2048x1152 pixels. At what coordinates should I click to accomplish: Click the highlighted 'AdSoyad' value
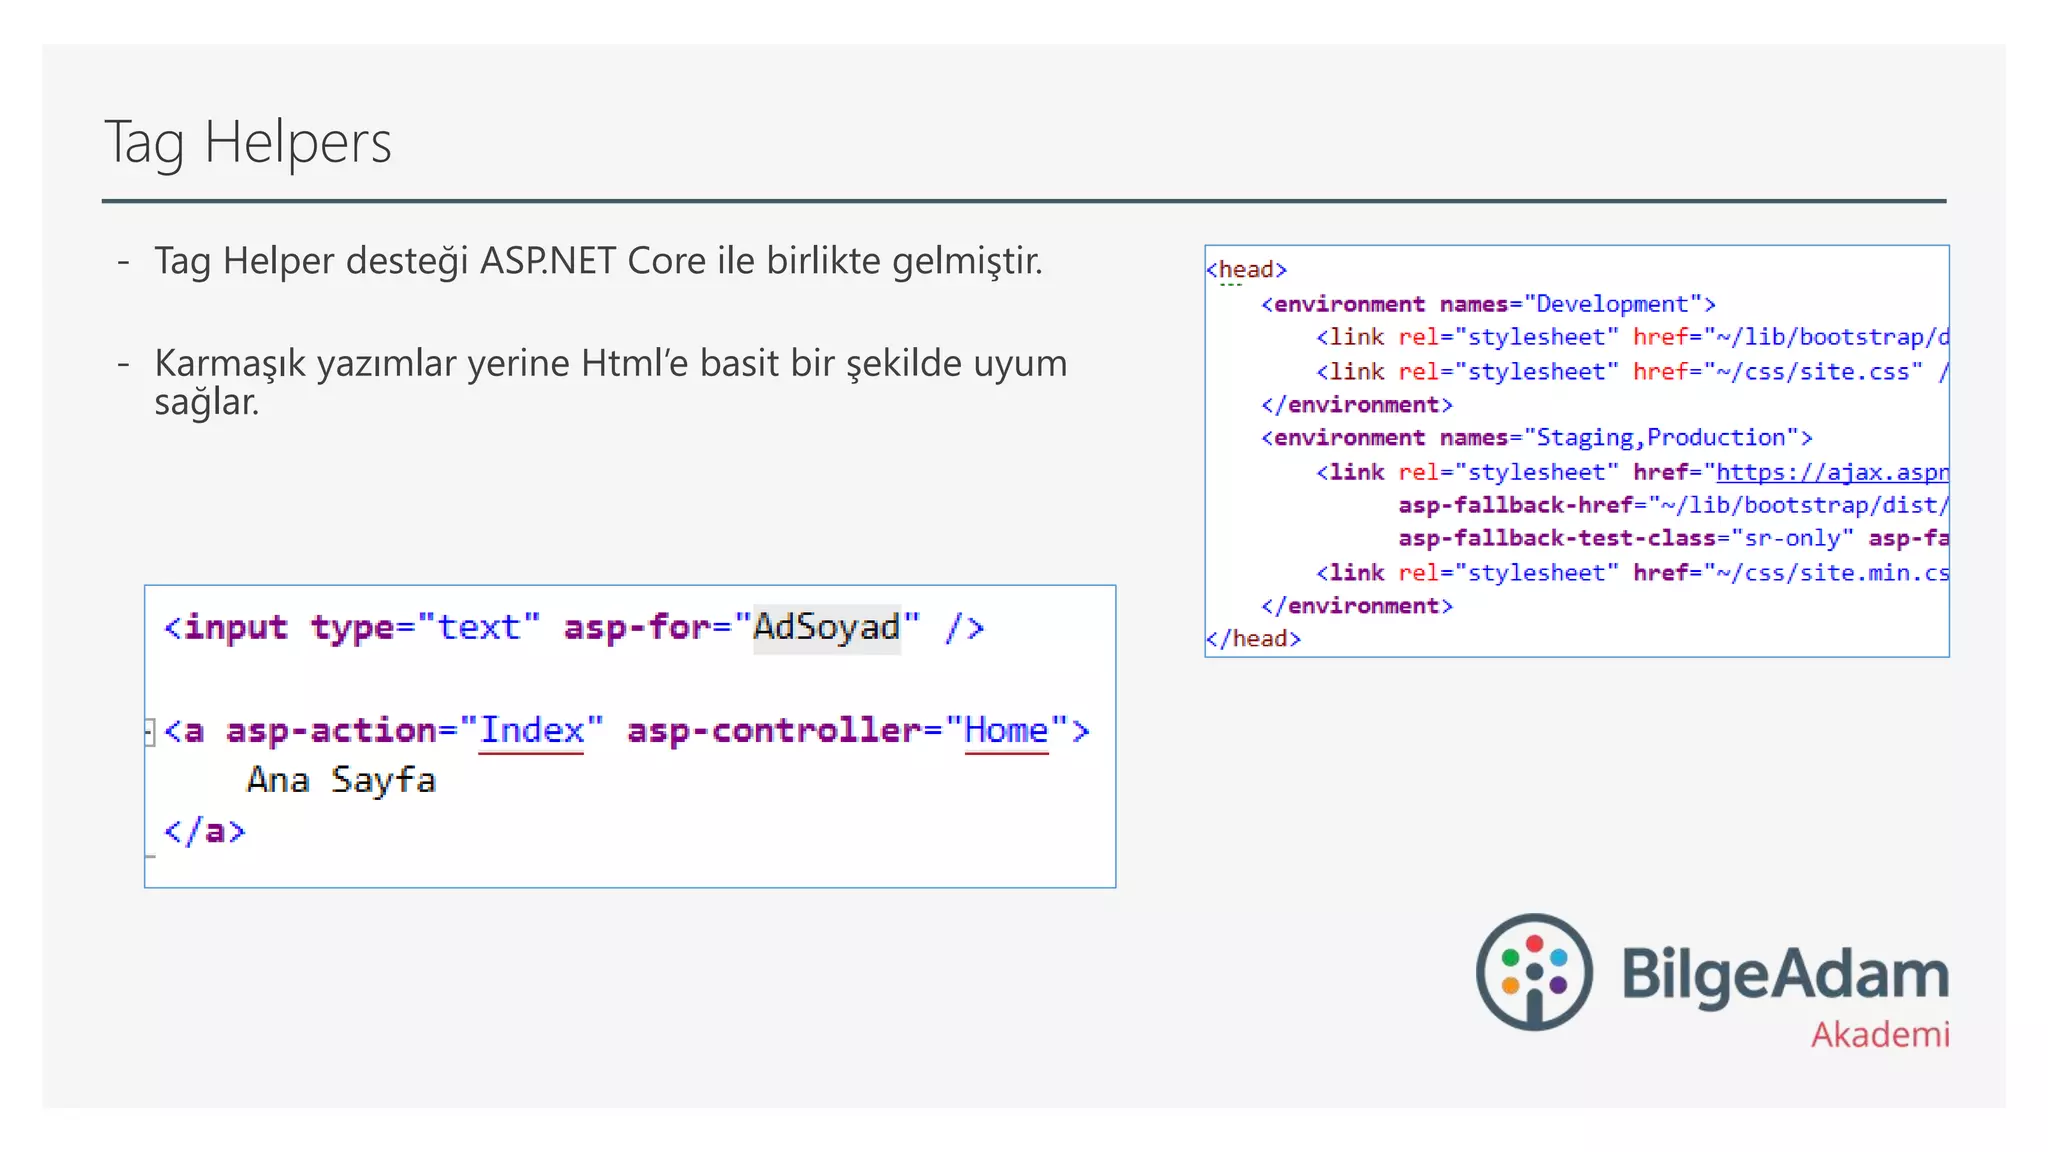827,627
